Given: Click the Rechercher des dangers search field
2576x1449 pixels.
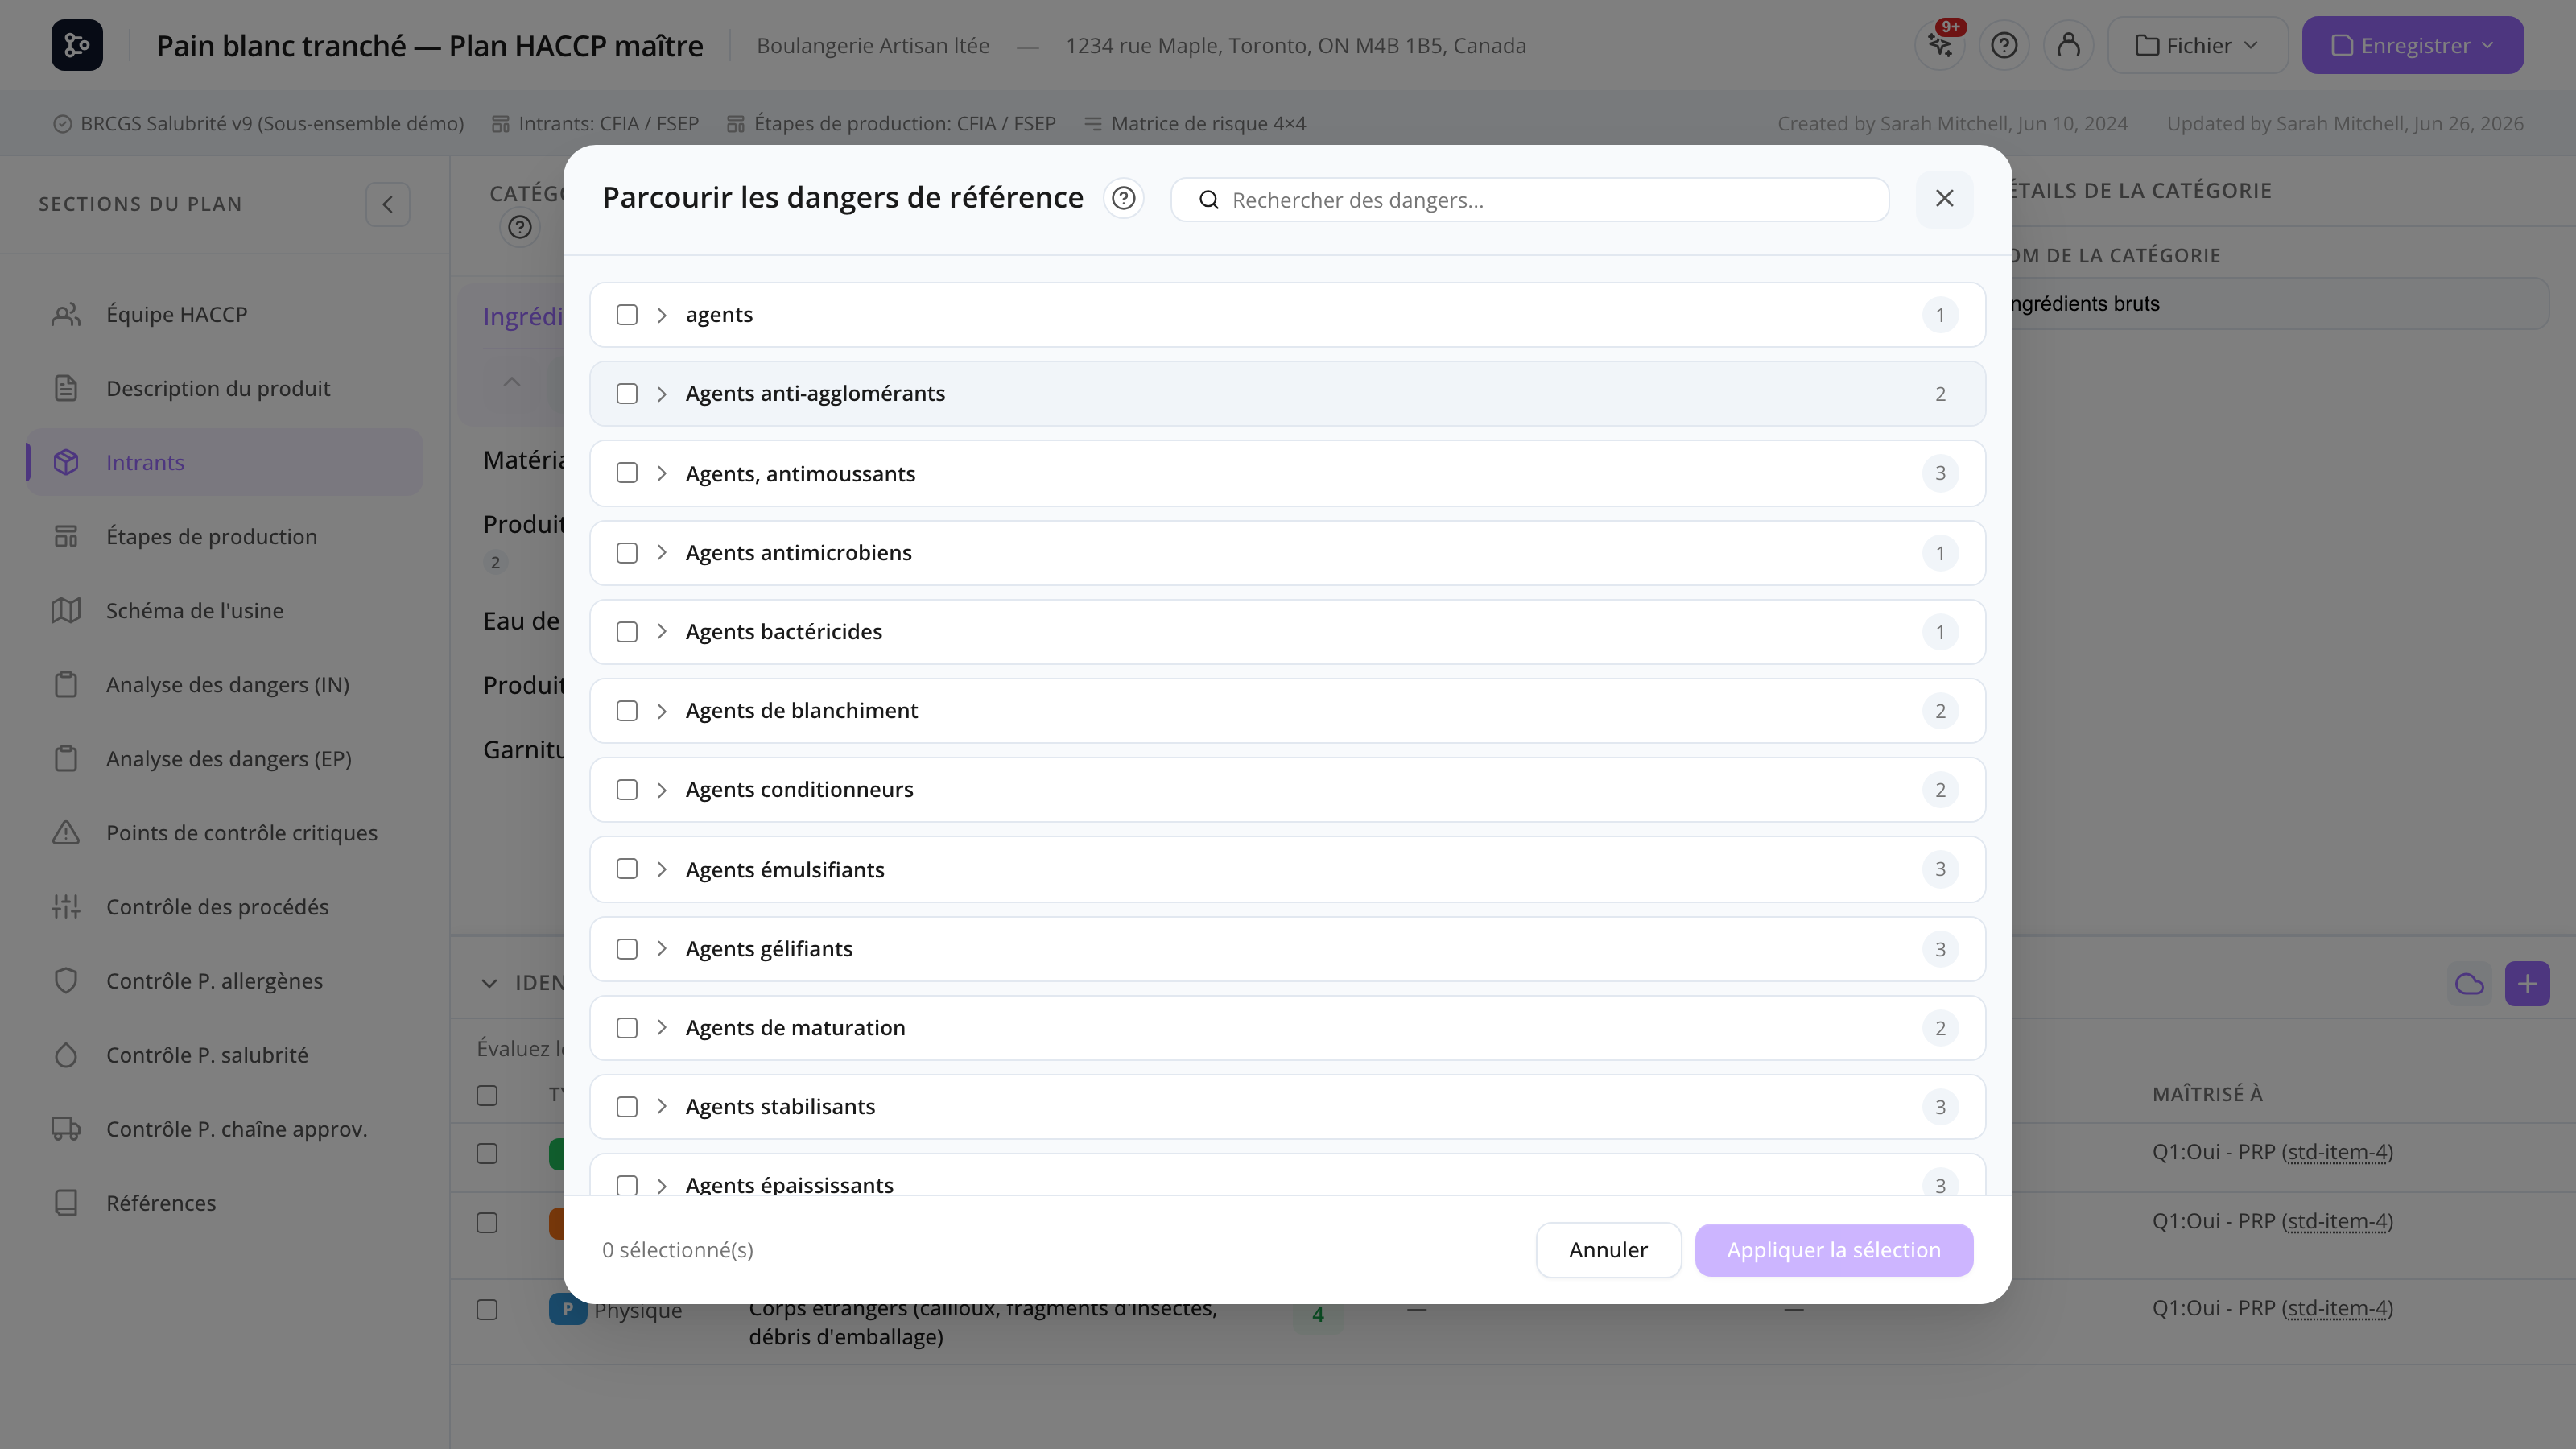Looking at the screenshot, I should [1530, 200].
